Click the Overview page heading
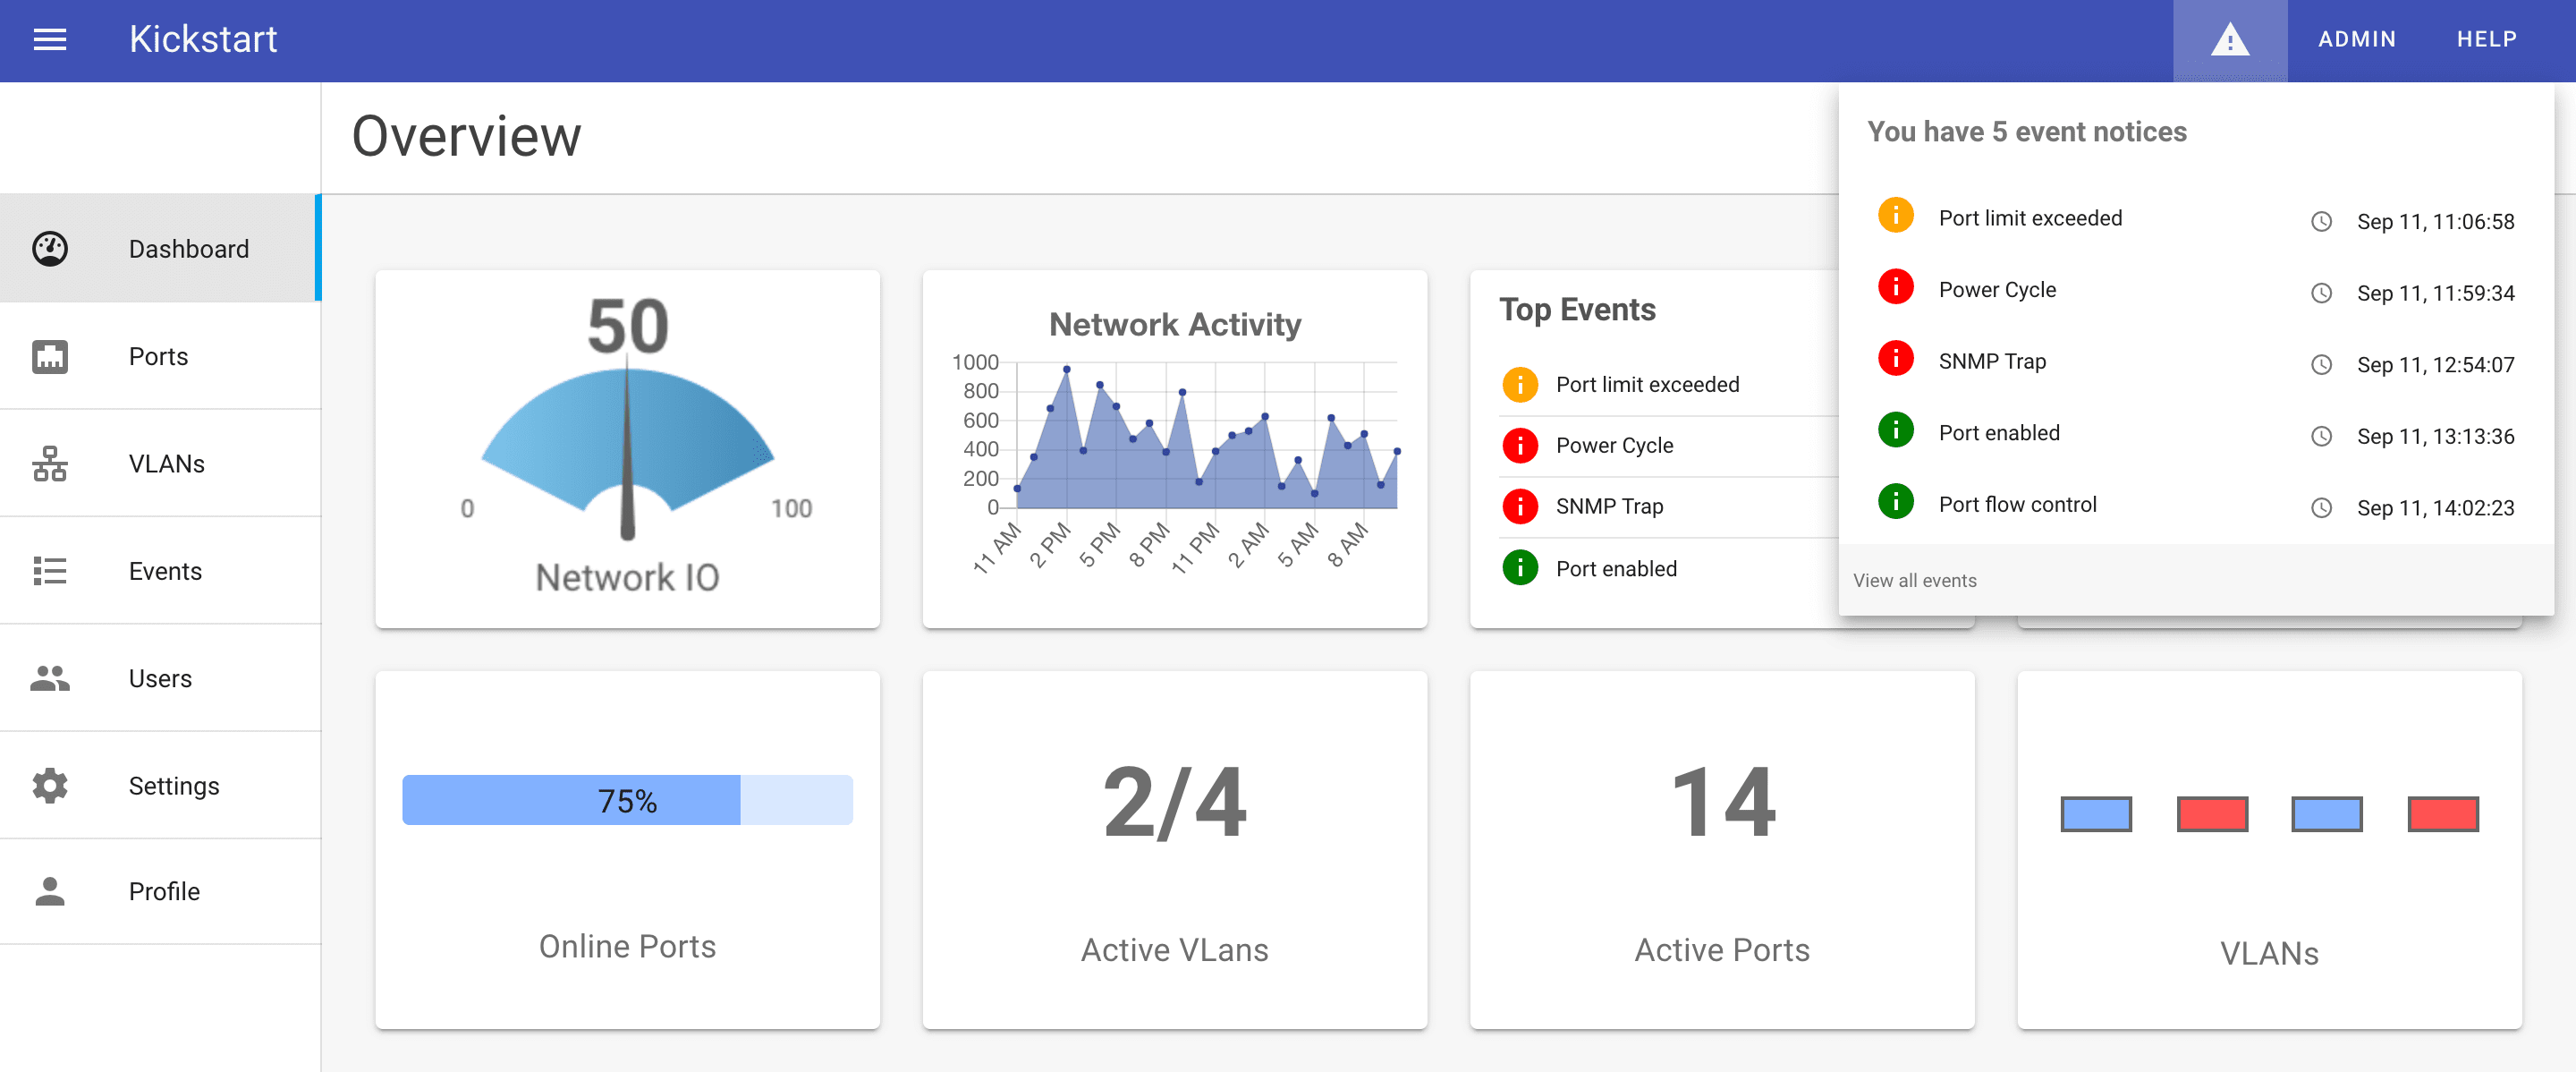 click(466, 136)
